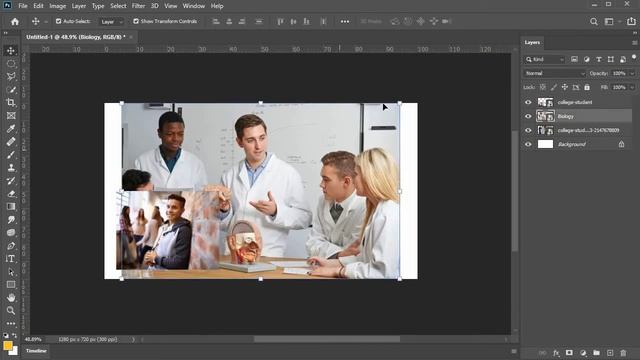Click the horizontal canvas scrollbar

pyautogui.click(x=327, y=339)
